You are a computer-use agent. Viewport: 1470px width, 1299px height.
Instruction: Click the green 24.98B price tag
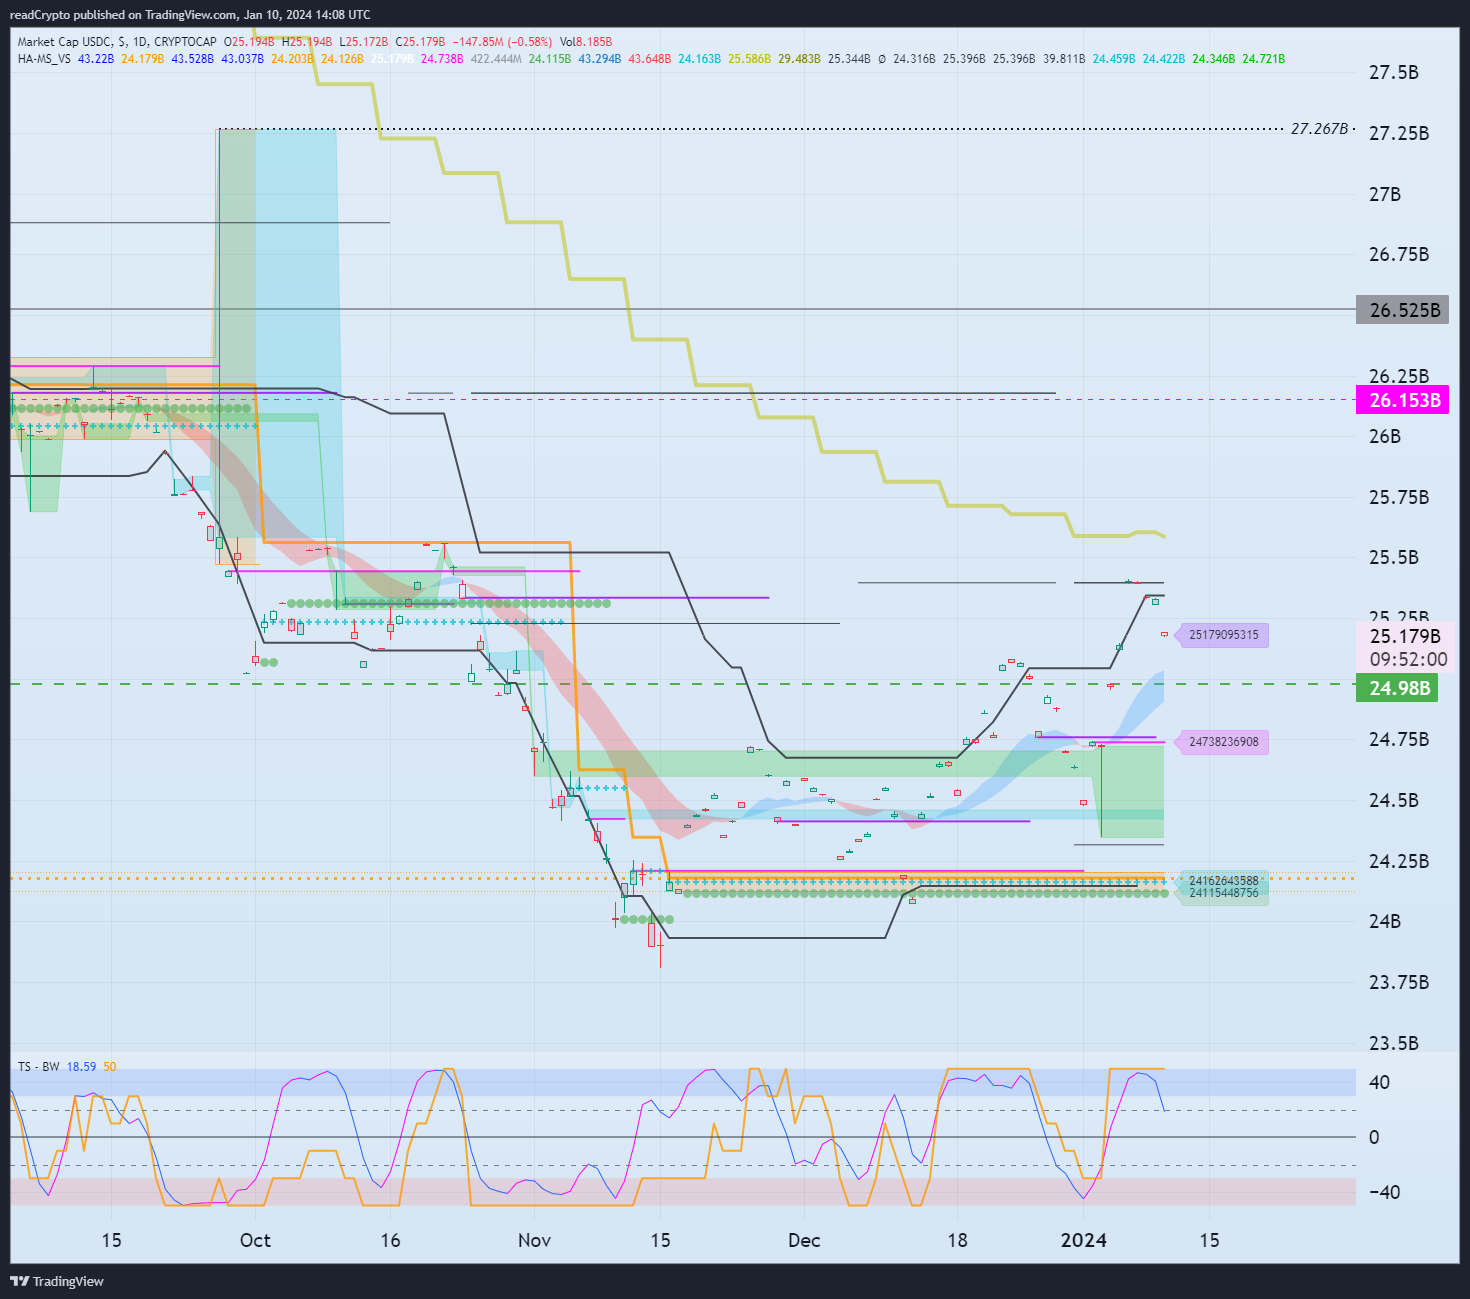[x=1397, y=688]
